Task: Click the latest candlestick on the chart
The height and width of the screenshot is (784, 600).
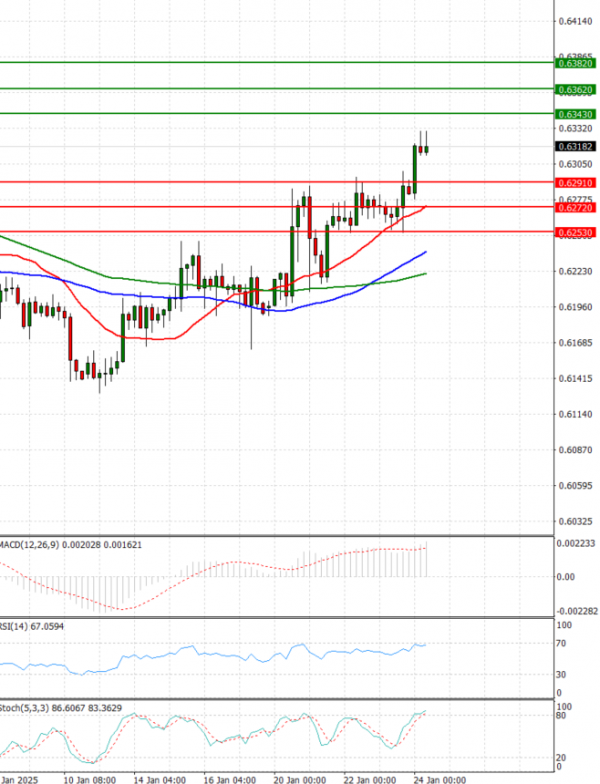Action: tap(426, 149)
